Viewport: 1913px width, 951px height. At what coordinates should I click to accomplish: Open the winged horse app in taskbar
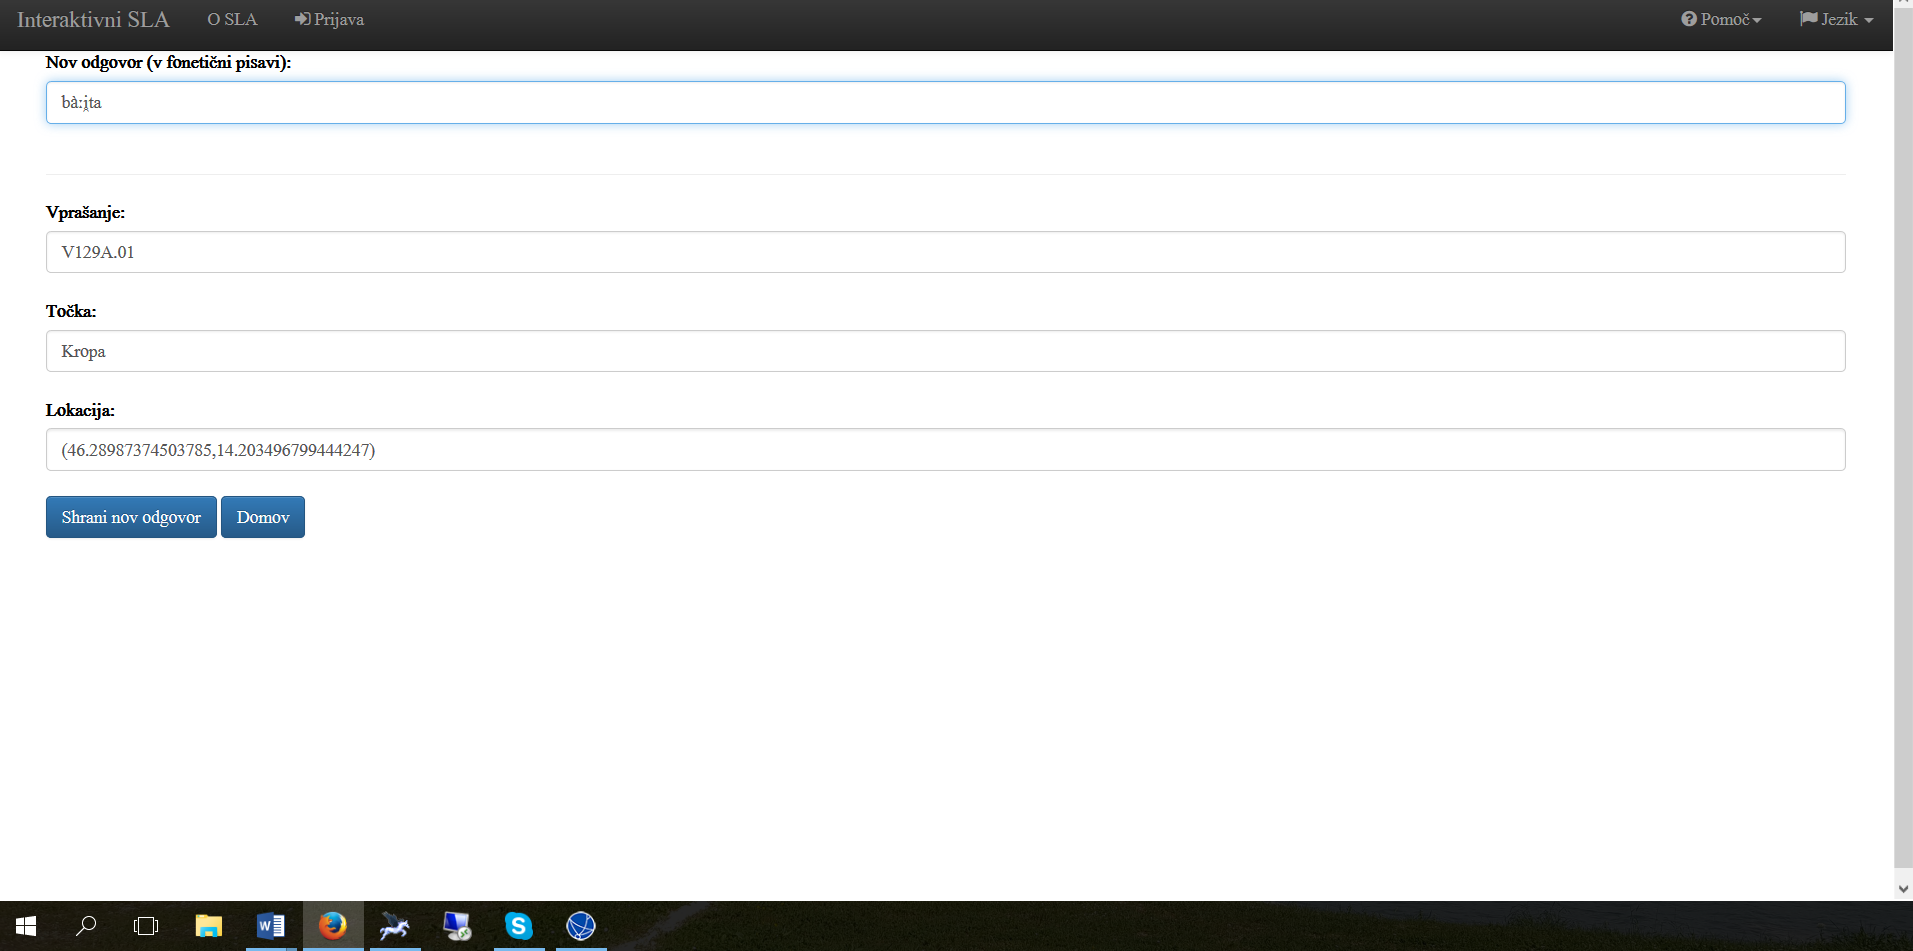point(395,926)
